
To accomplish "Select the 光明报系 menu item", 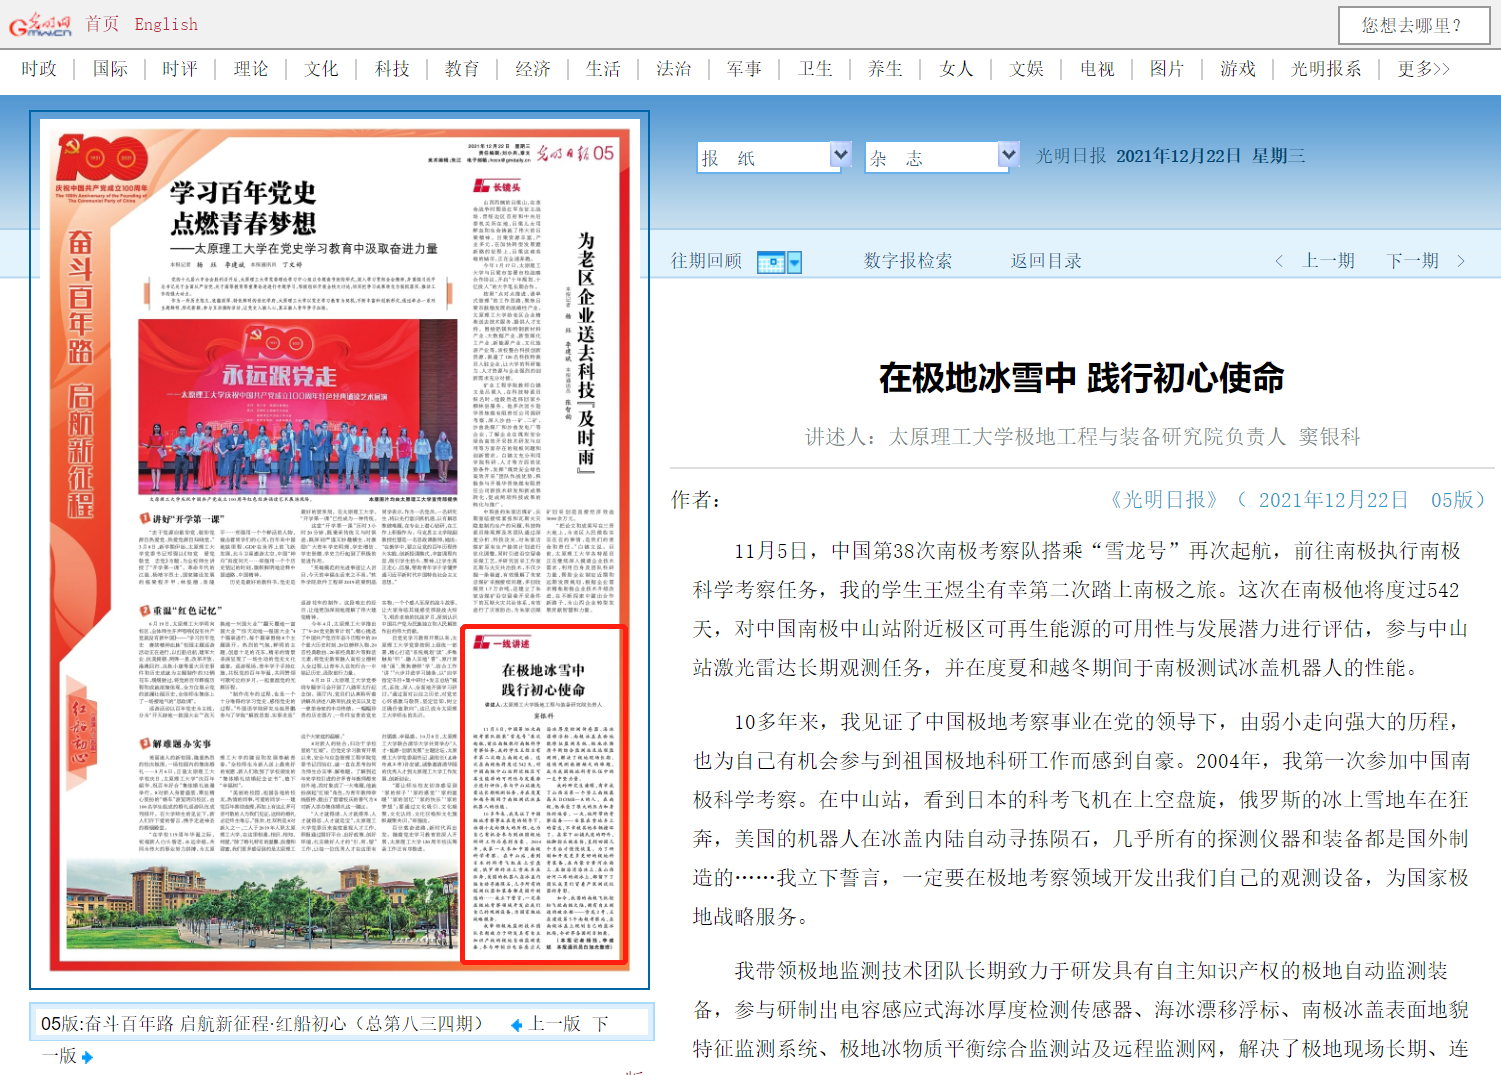I will [1325, 69].
